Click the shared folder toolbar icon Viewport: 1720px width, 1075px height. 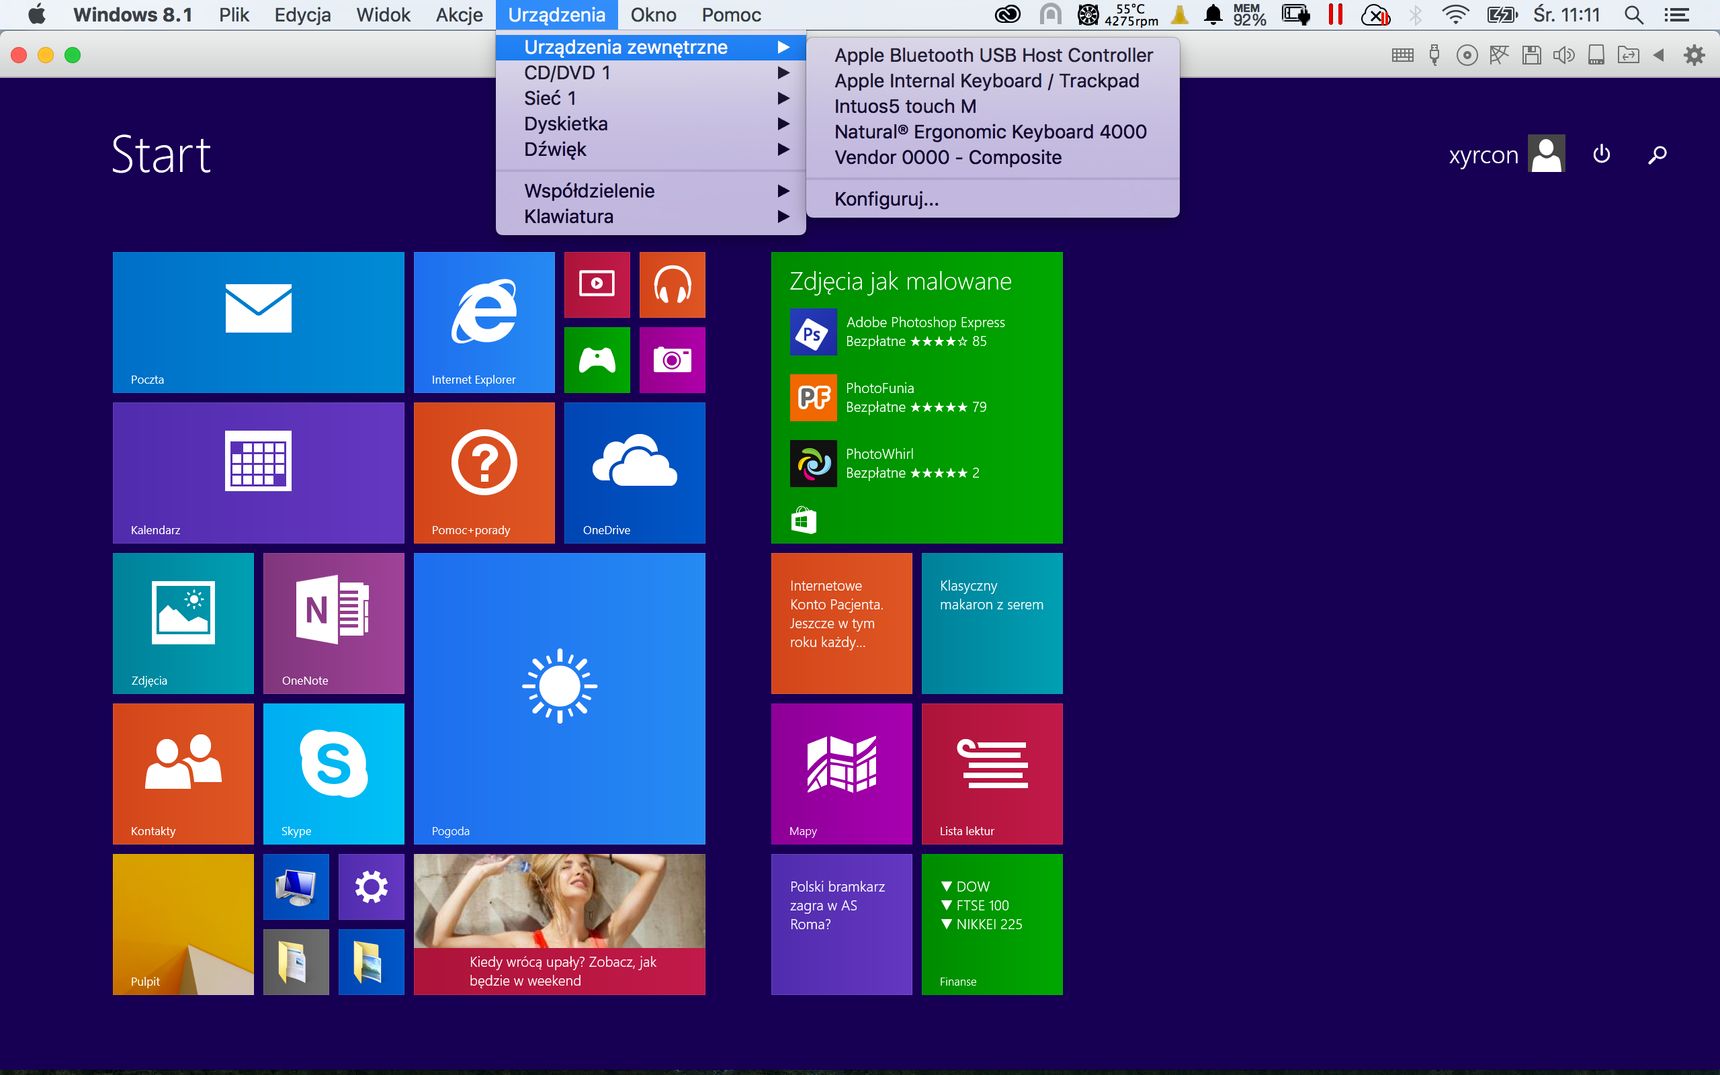(x=1628, y=55)
